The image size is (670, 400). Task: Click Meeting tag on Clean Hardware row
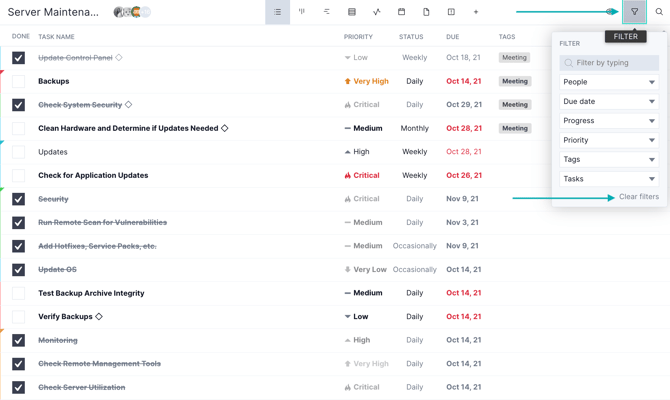coord(515,128)
